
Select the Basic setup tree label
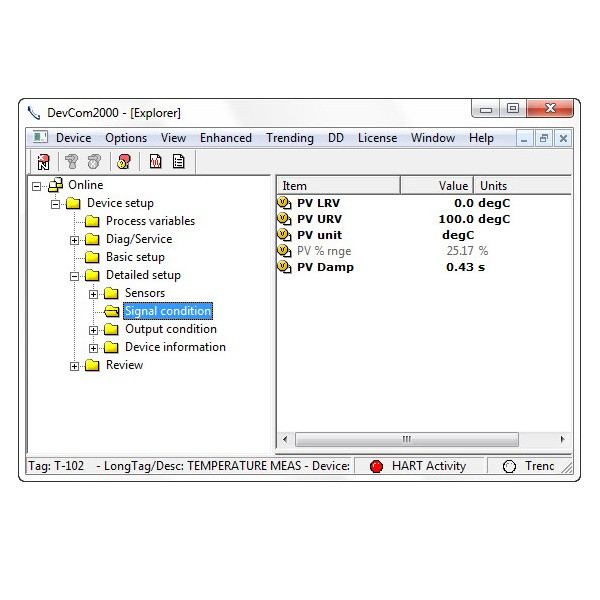[x=135, y=257]
